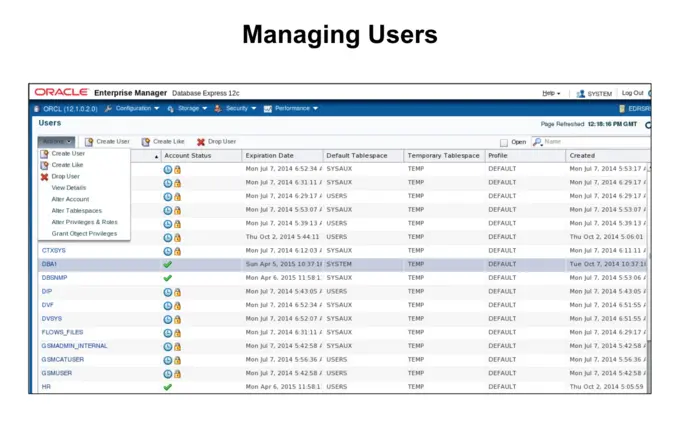
Task: Click the Log Out link
Action: point(632,93)
